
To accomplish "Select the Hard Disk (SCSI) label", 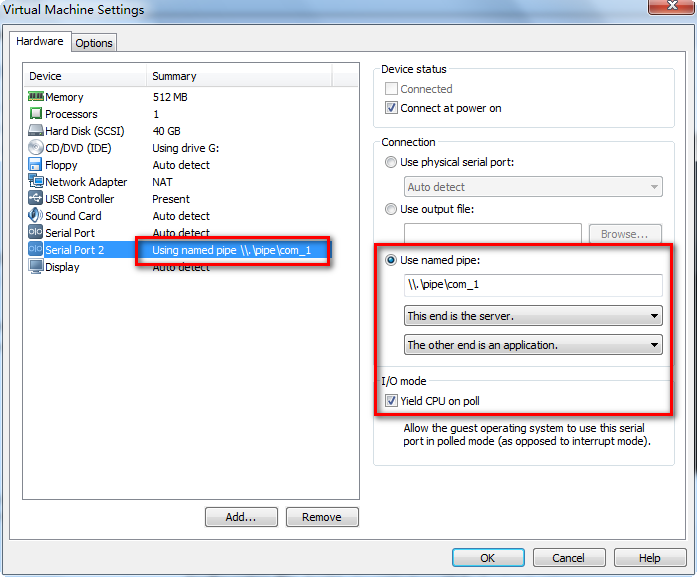I will click(84, 131).
